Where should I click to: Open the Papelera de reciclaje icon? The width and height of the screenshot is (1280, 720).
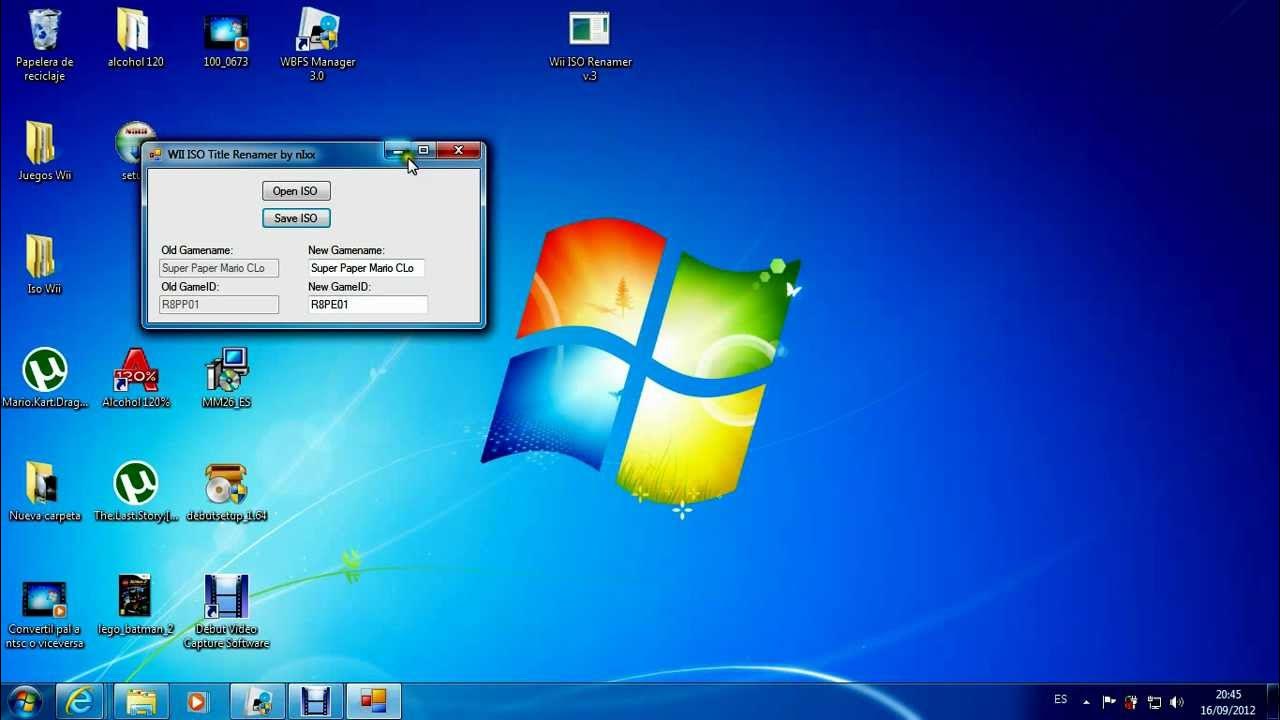(x=45, y=45)
